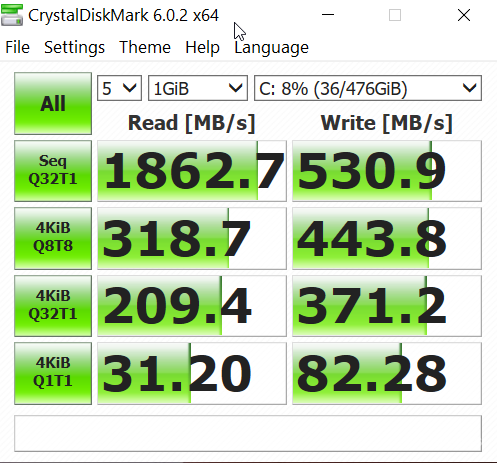This screenshot has width=497, height=463.
Task: Start the 4KiB Q32T1 benchmark
Action: pyautogui.click(x=53, y=306)
